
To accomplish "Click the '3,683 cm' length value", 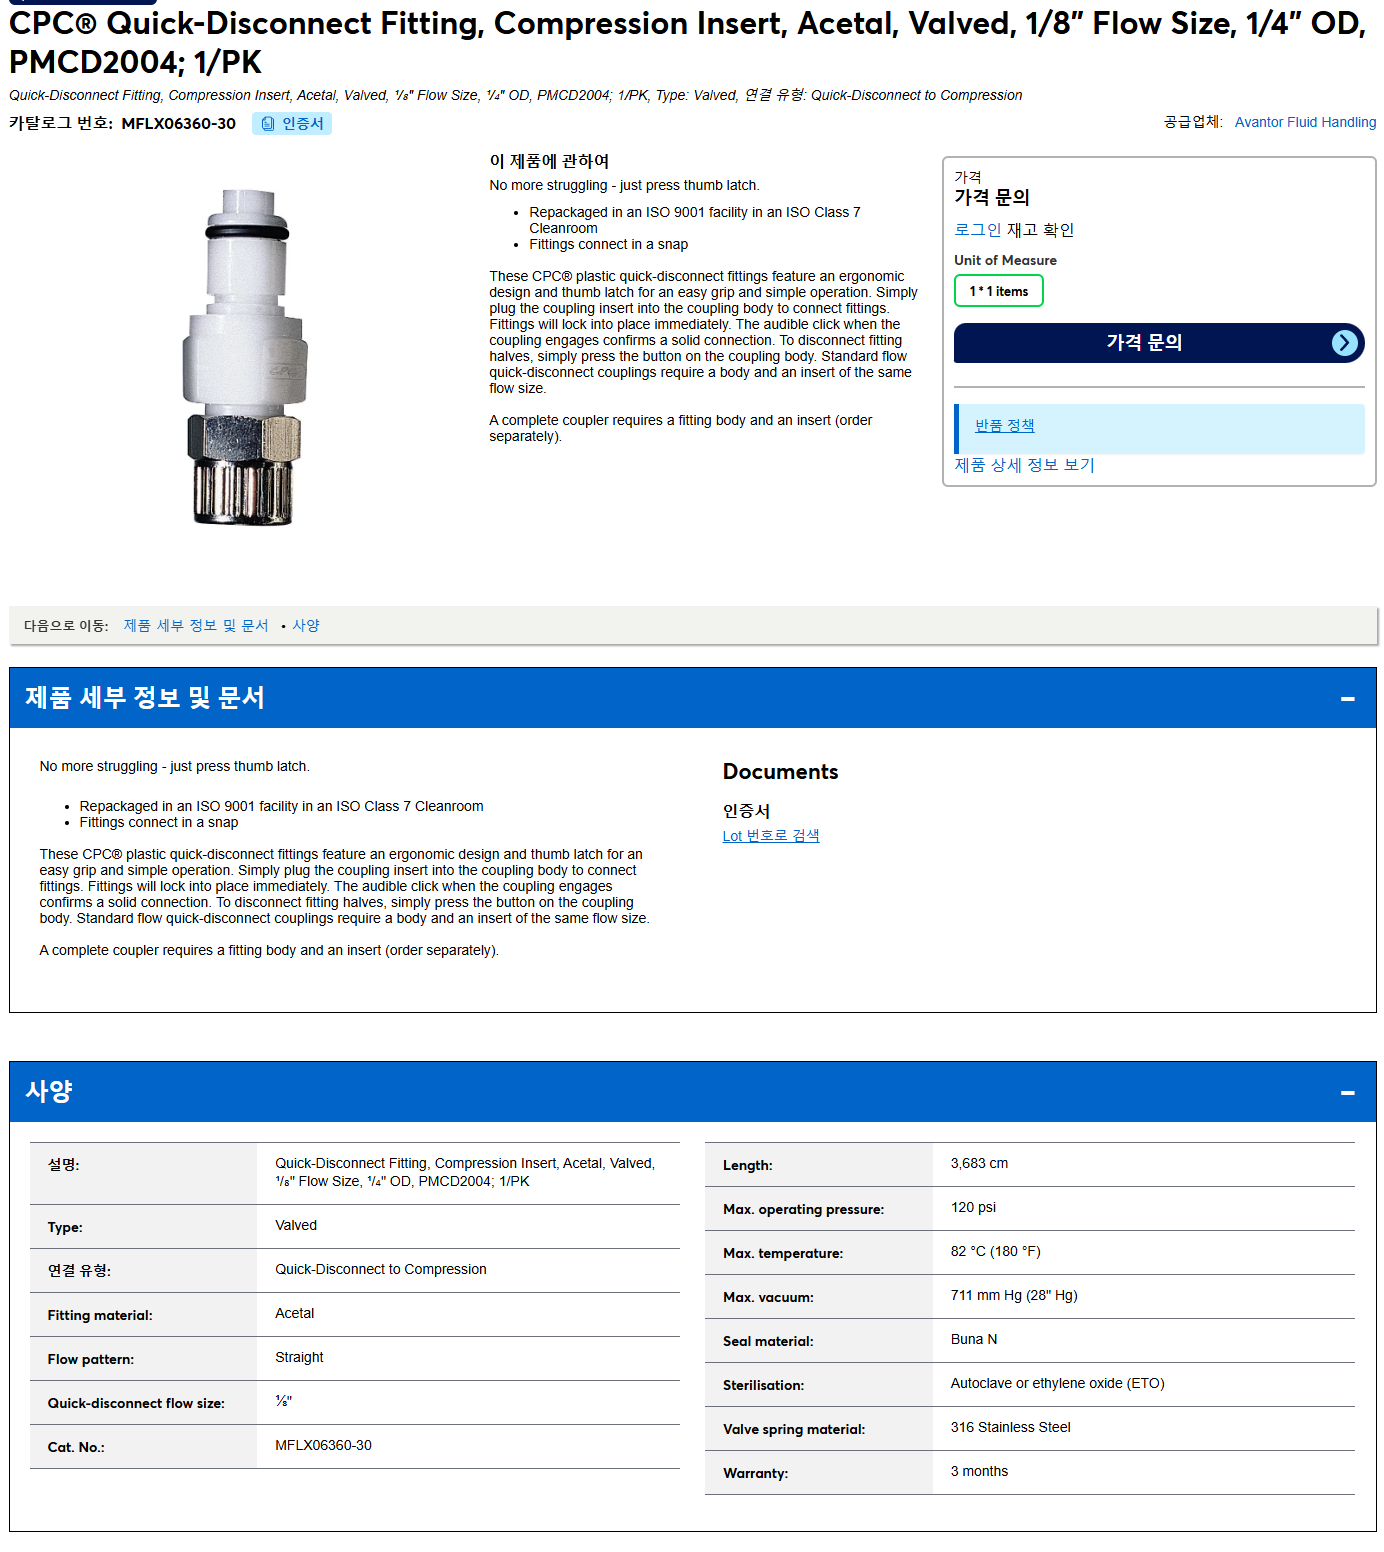I will pyautogui.click(x=979, y=1163).
